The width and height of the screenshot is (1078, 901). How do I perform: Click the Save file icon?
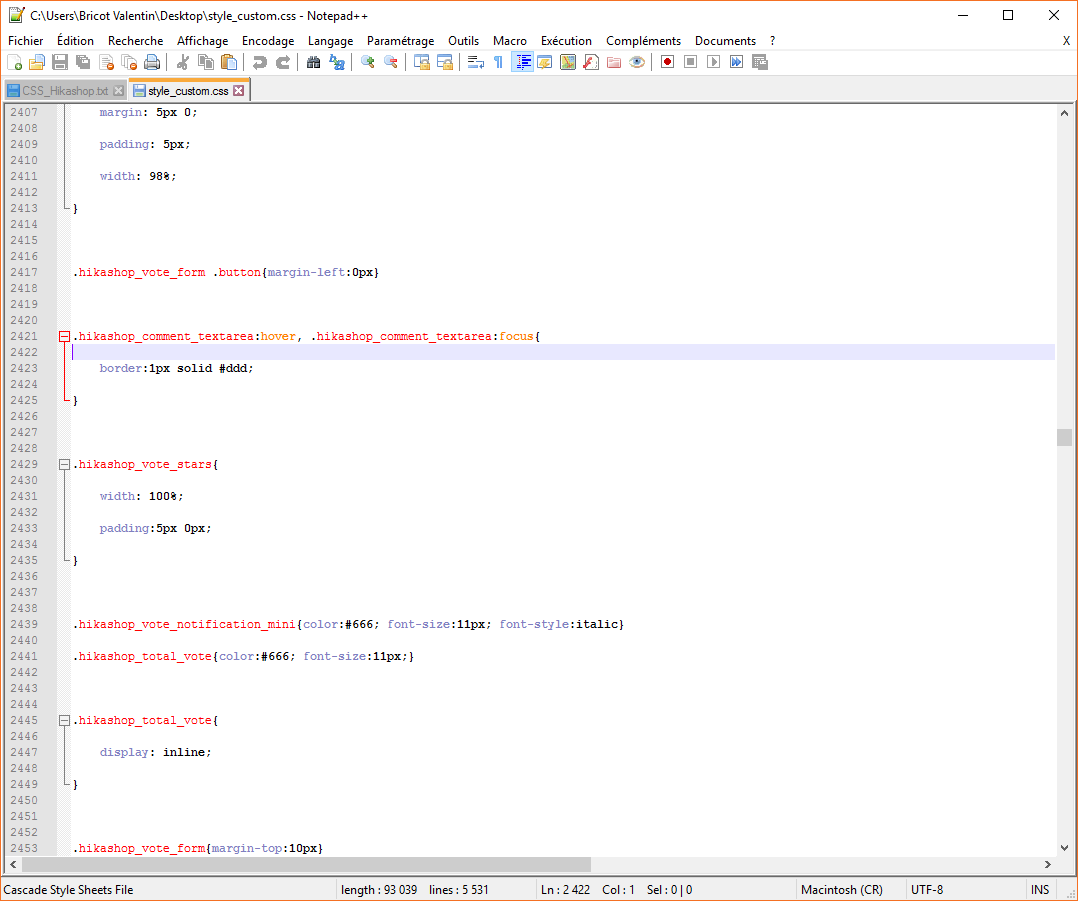click(60, 62)
